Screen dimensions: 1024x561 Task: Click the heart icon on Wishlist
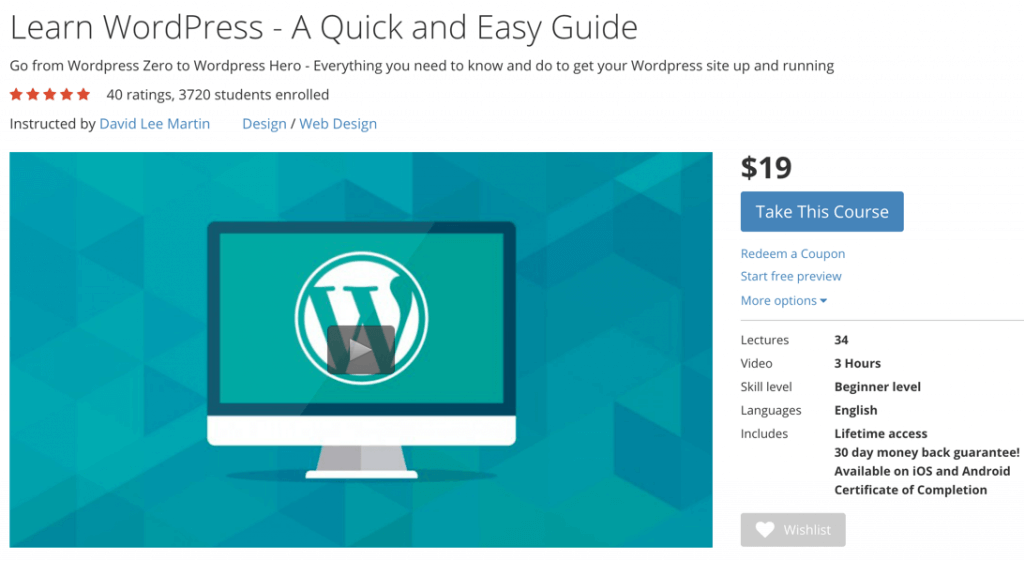pos(765,530)
